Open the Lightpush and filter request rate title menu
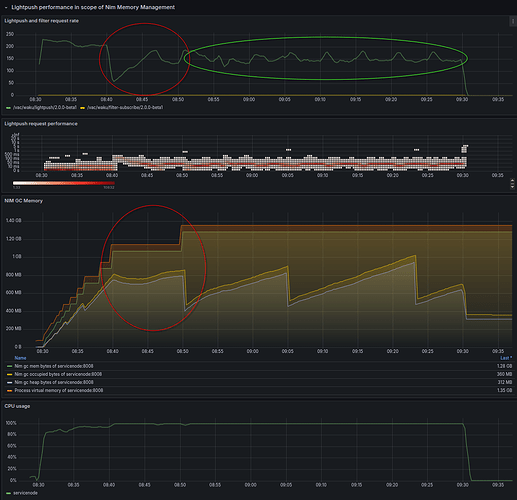 41,21
